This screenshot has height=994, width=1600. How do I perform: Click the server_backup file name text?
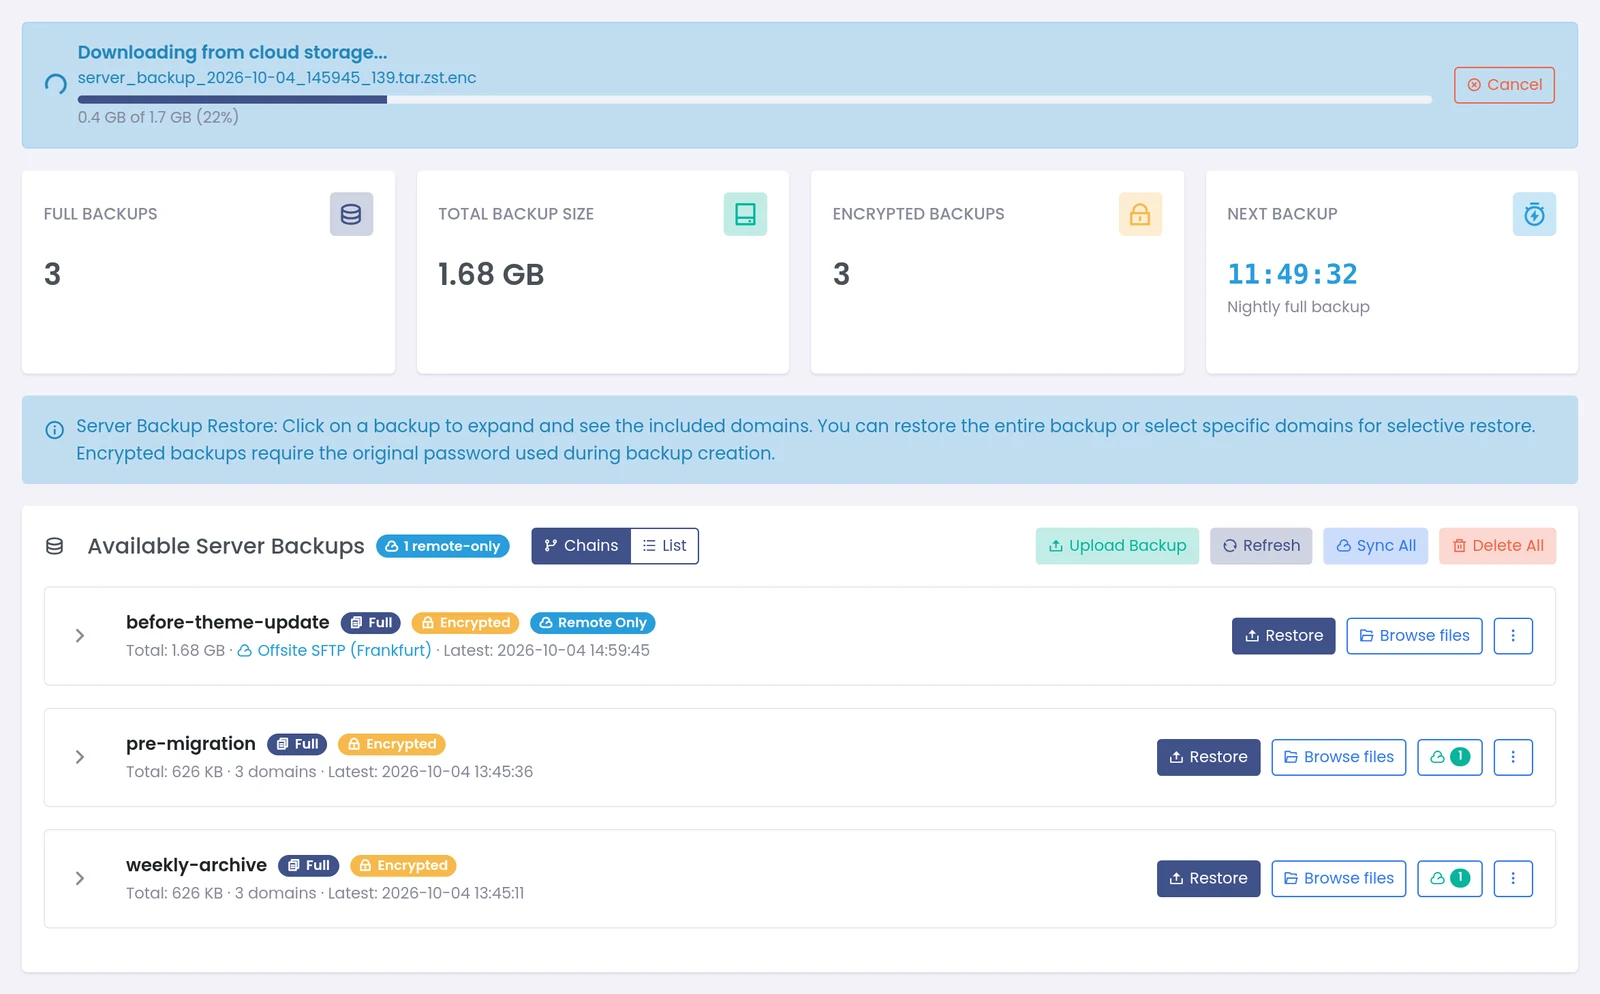[x=277, y=78]
